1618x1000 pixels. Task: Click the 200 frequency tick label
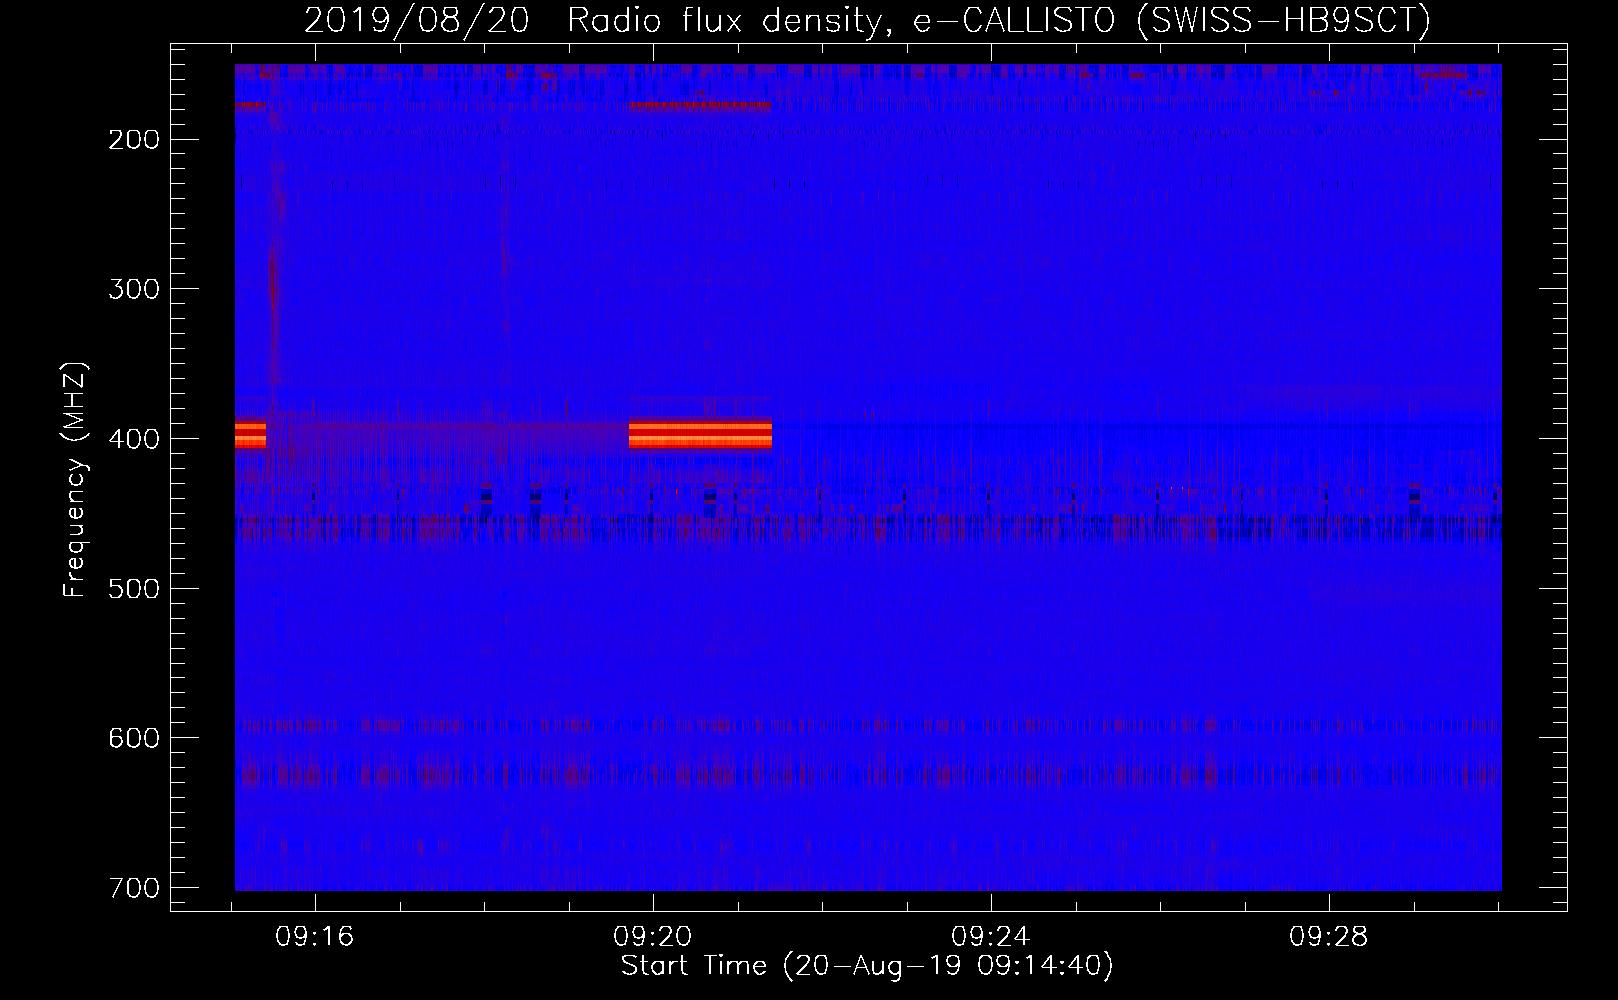133,139
